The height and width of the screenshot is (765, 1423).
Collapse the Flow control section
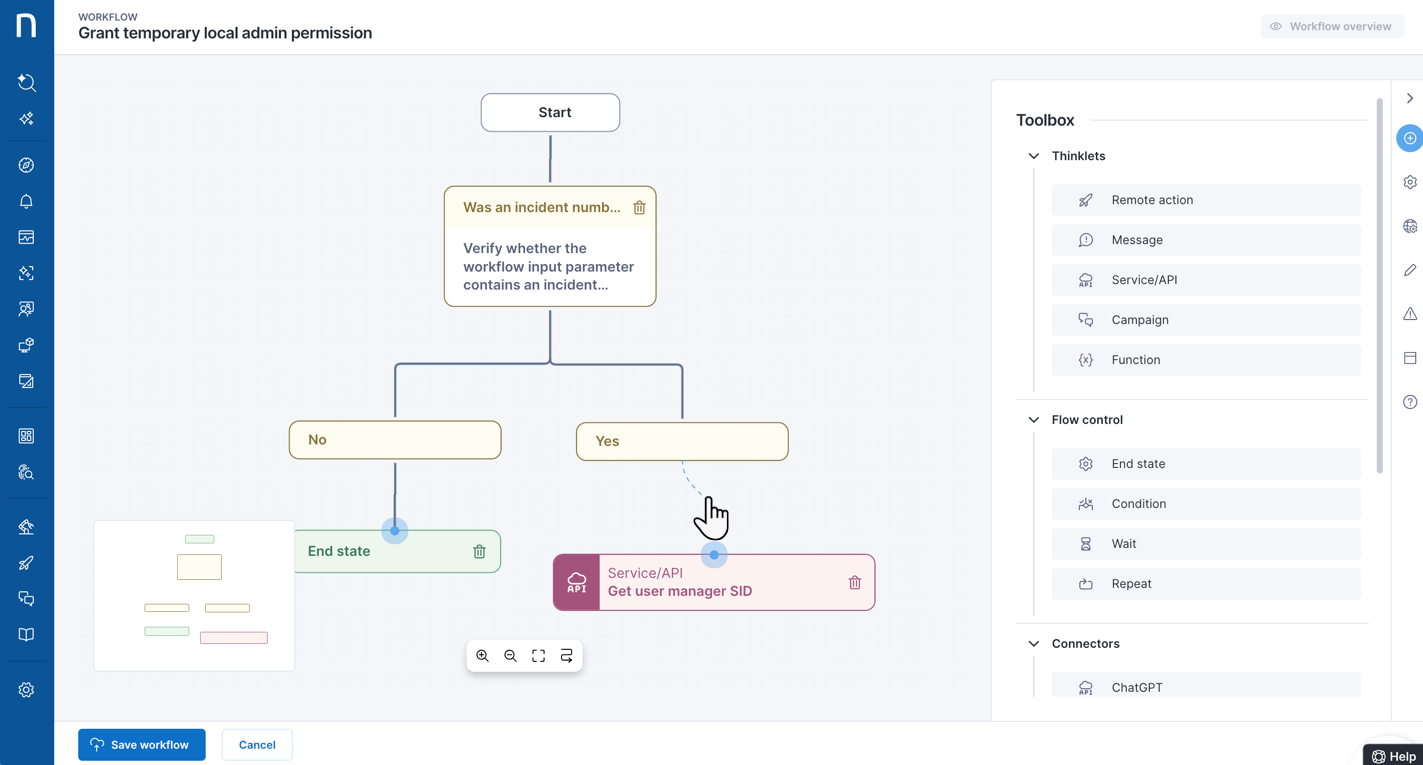tap(1034, 420)
